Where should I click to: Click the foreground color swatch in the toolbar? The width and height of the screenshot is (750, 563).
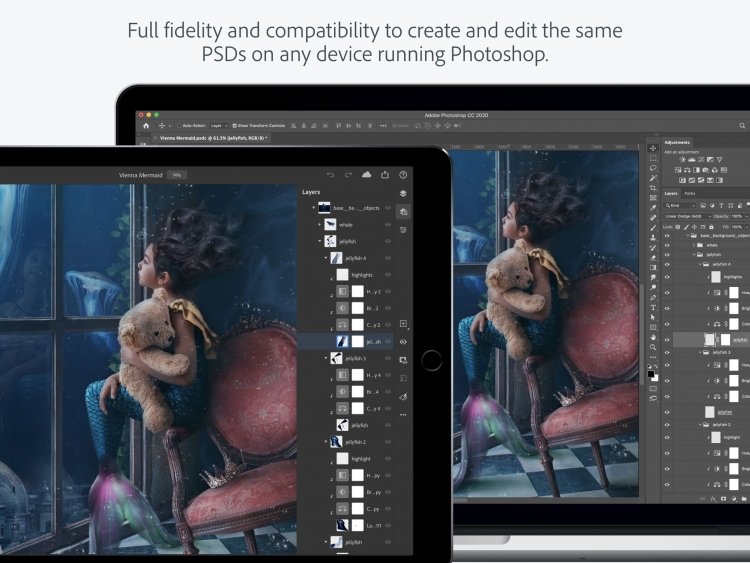(x=651, y=374)
